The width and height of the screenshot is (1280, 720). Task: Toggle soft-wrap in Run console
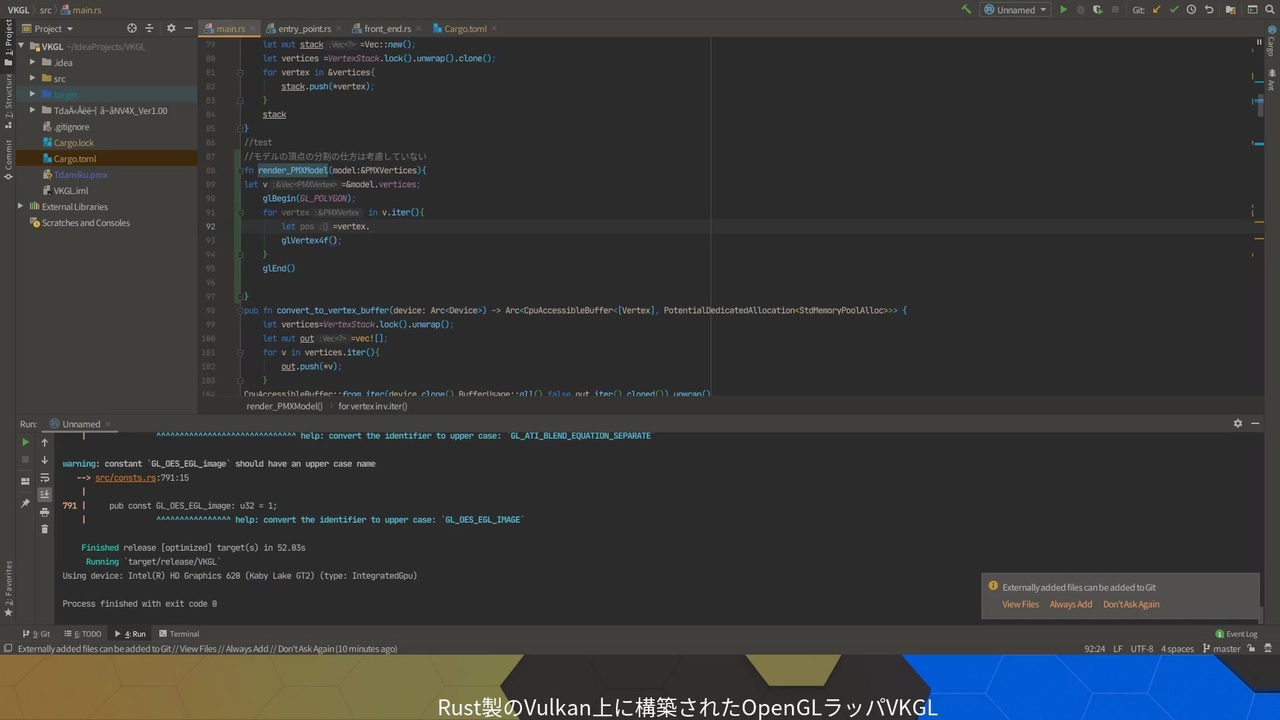click(x=44, y=477)
